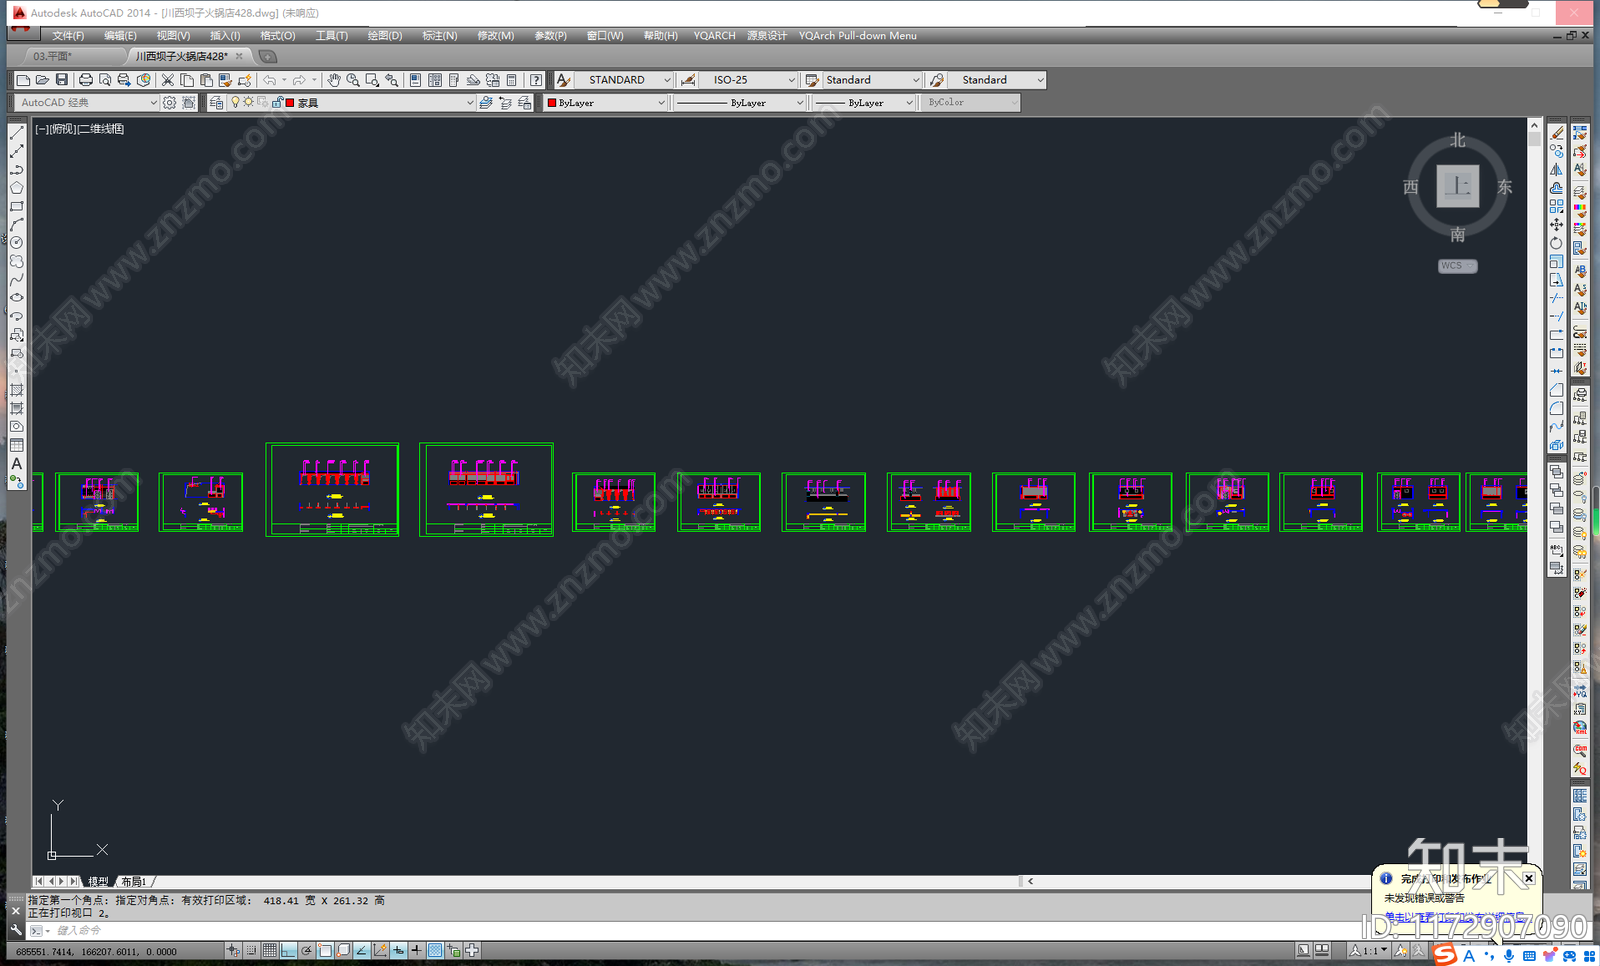This screenshot has height=966, width=1600.
Task: Click the WCS button under ViewCube
Action: 1457,266
